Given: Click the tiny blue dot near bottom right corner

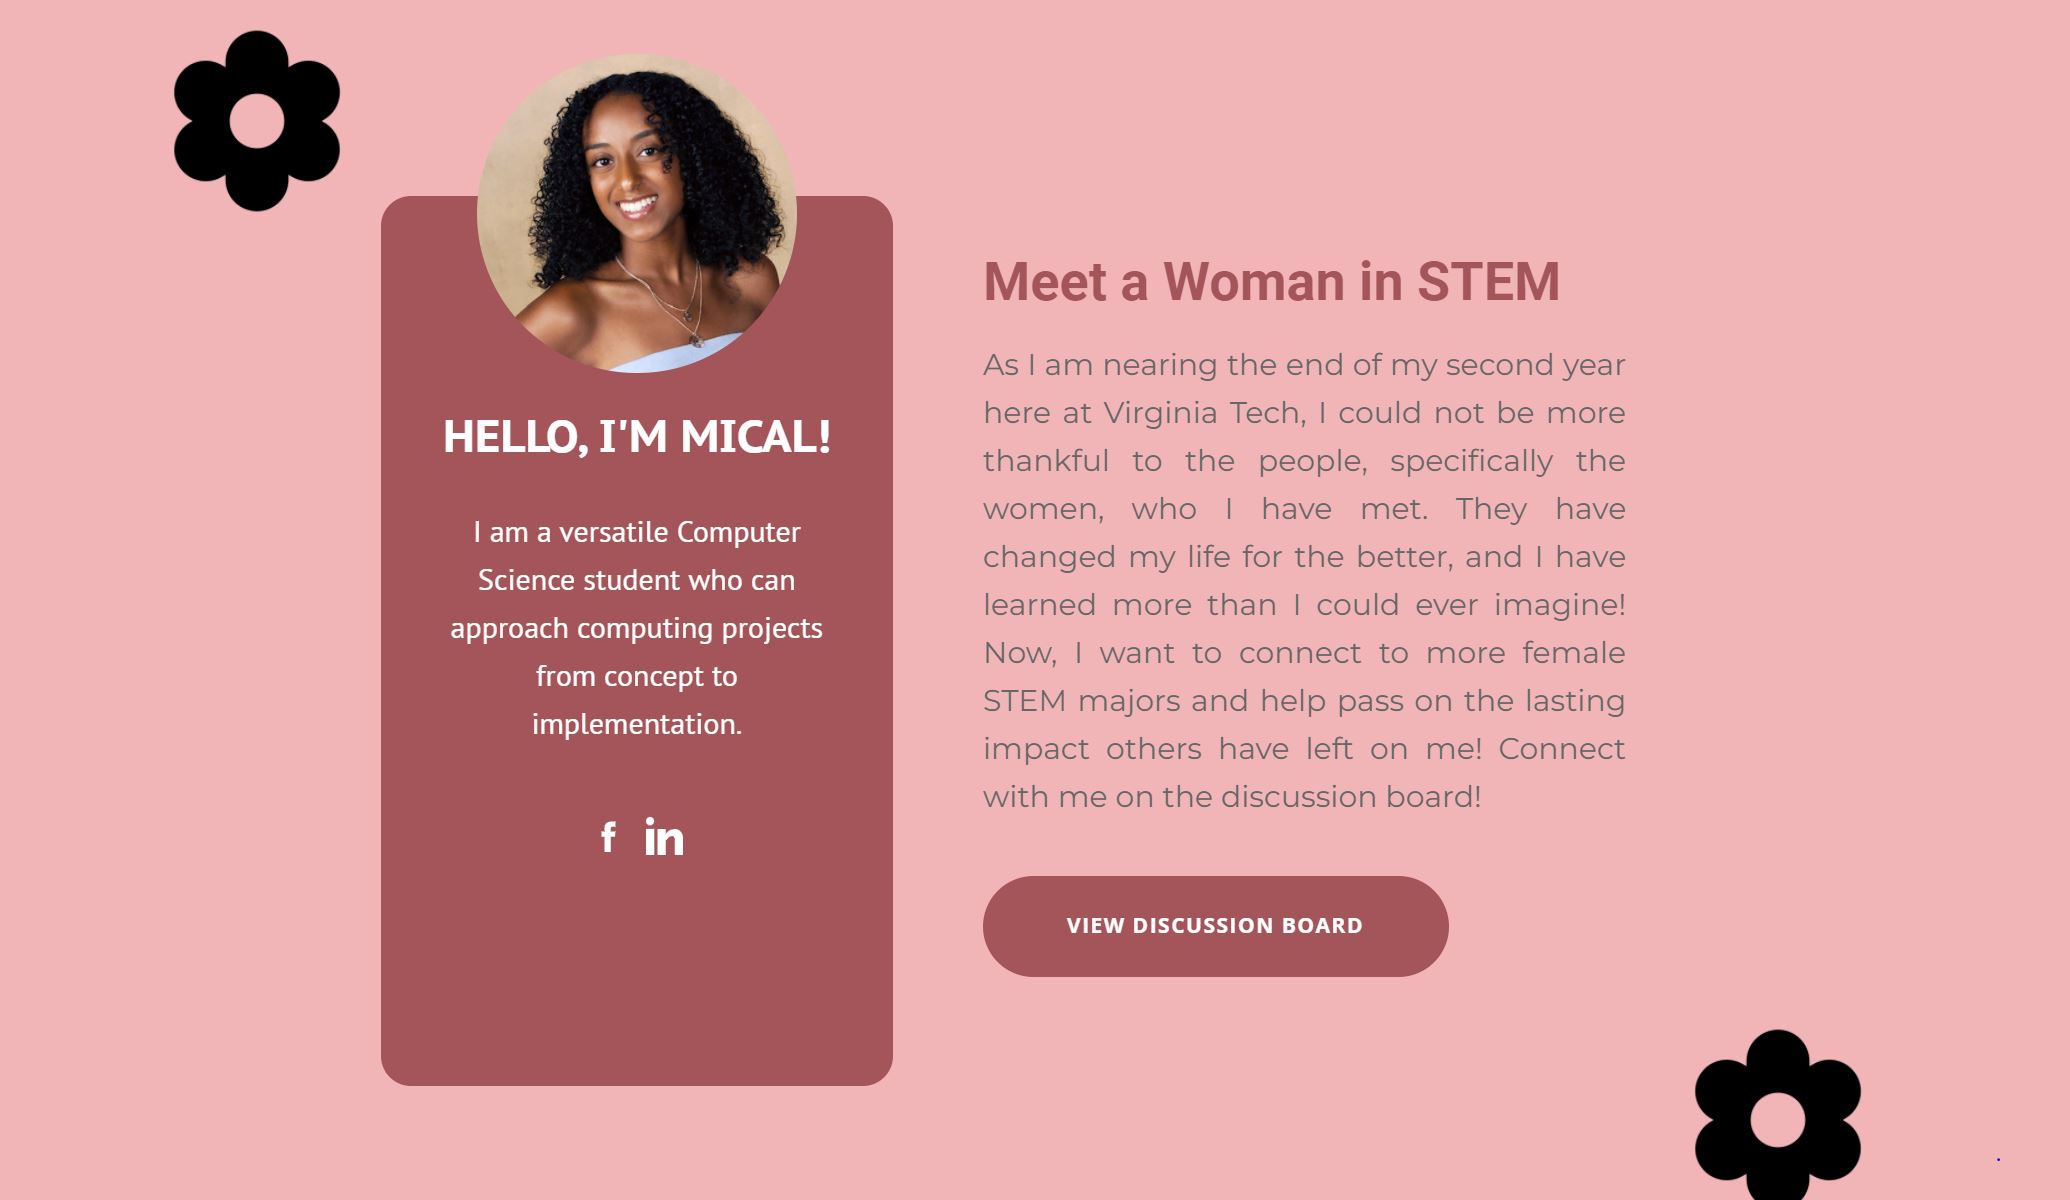Looking at the screenshot, I should [1998, 1159].
